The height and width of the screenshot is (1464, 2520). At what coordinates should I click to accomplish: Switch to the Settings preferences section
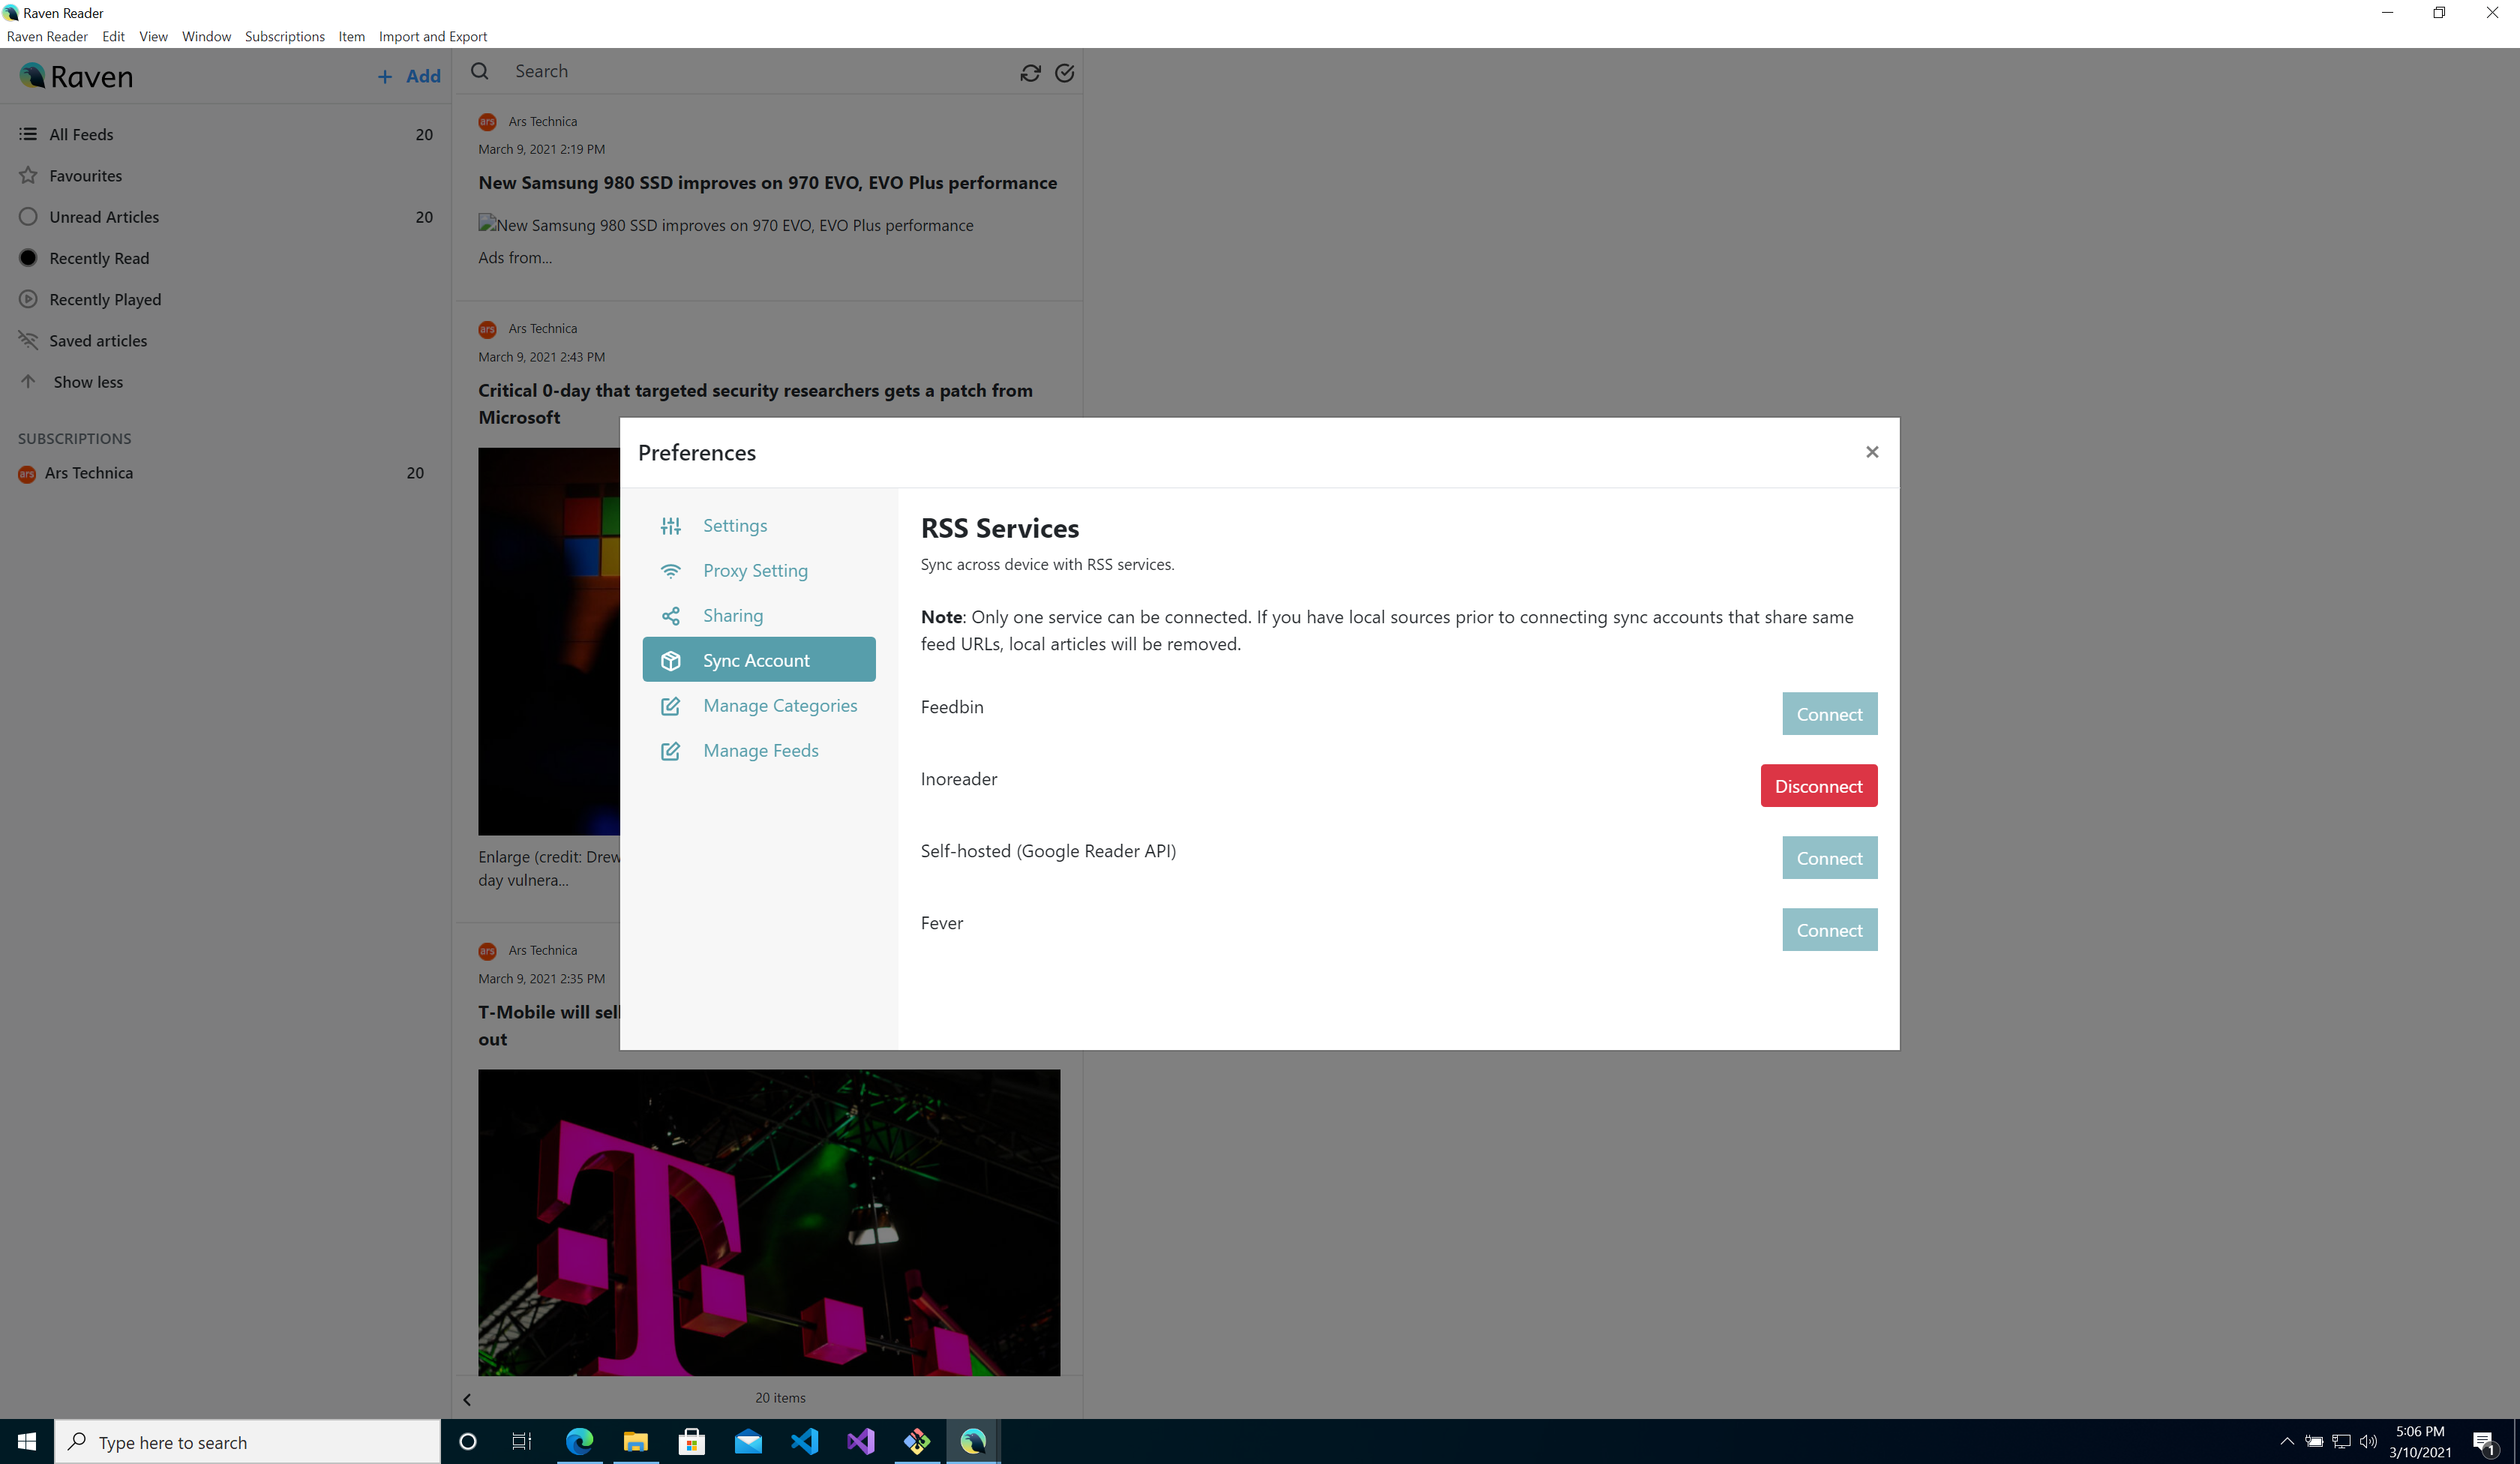734,525
